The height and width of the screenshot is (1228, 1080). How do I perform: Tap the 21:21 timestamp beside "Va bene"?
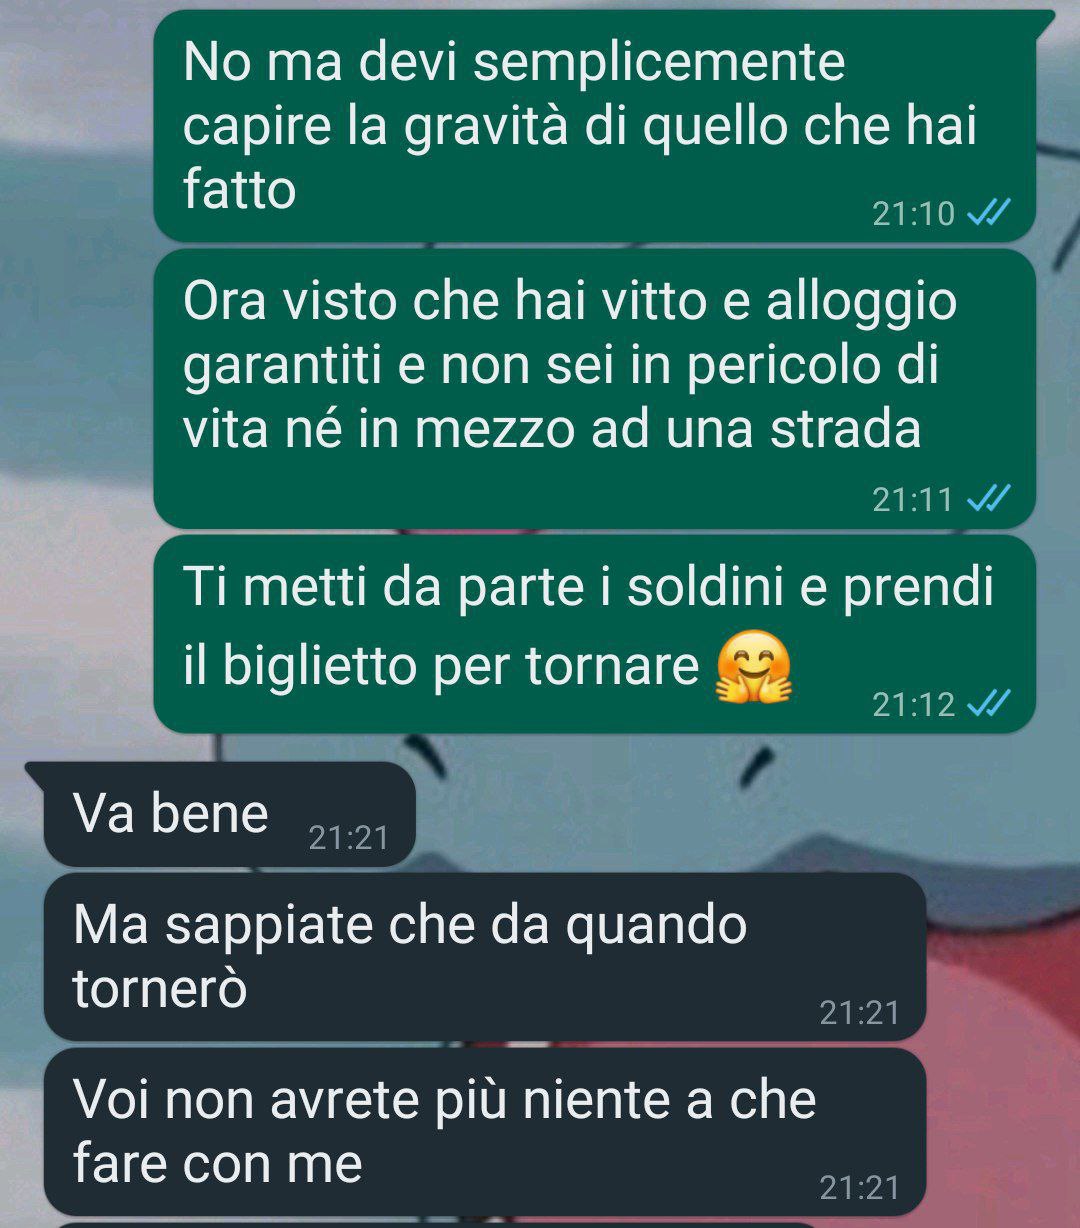click(348, 837)
